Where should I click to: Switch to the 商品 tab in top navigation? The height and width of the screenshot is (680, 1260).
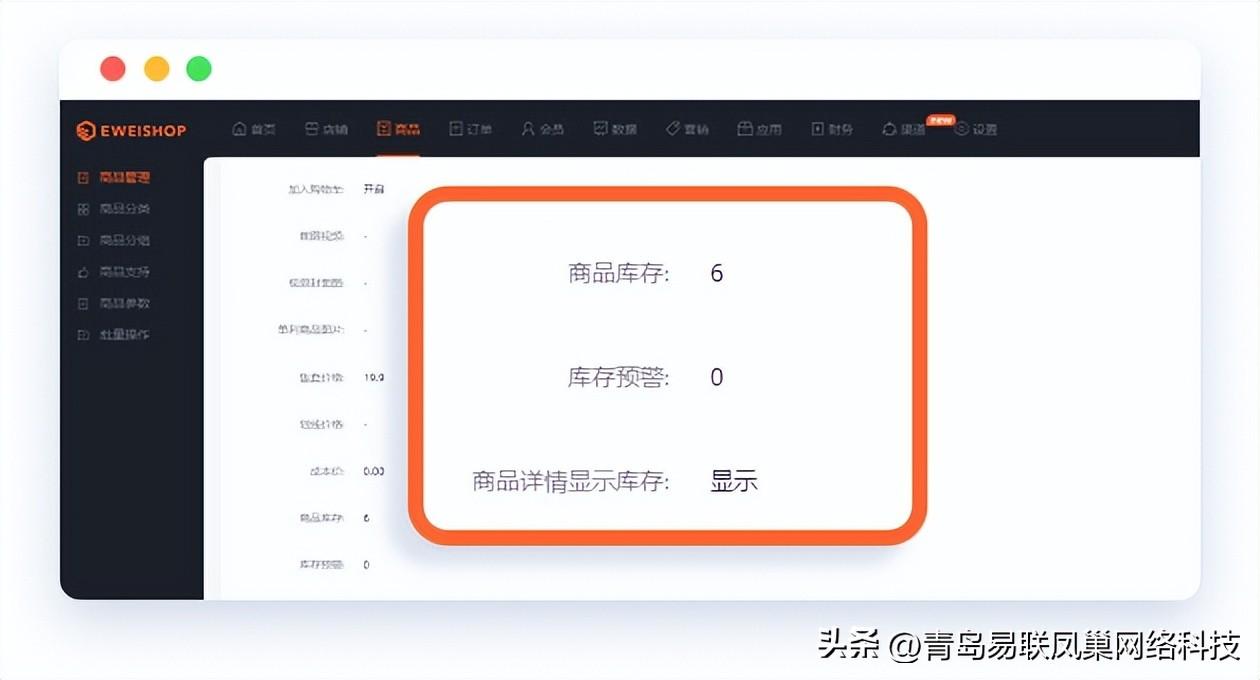(x=398, y=129)
